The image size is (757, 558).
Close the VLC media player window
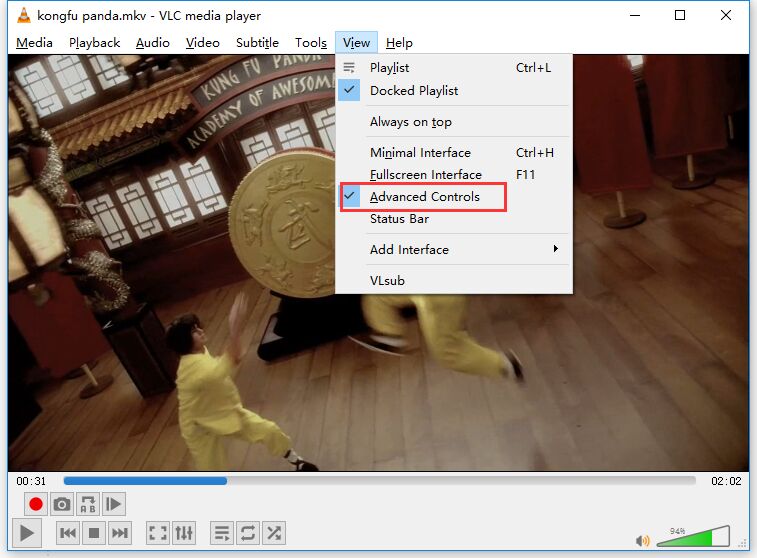click(x=726, y=15)
